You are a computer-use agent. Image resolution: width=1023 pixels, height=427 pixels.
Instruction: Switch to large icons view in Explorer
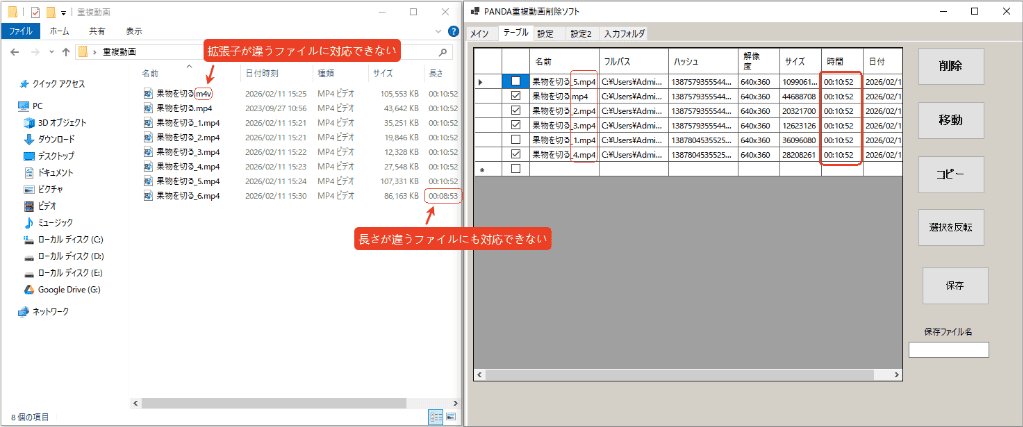pyautogui.click(x=451, y=416)
